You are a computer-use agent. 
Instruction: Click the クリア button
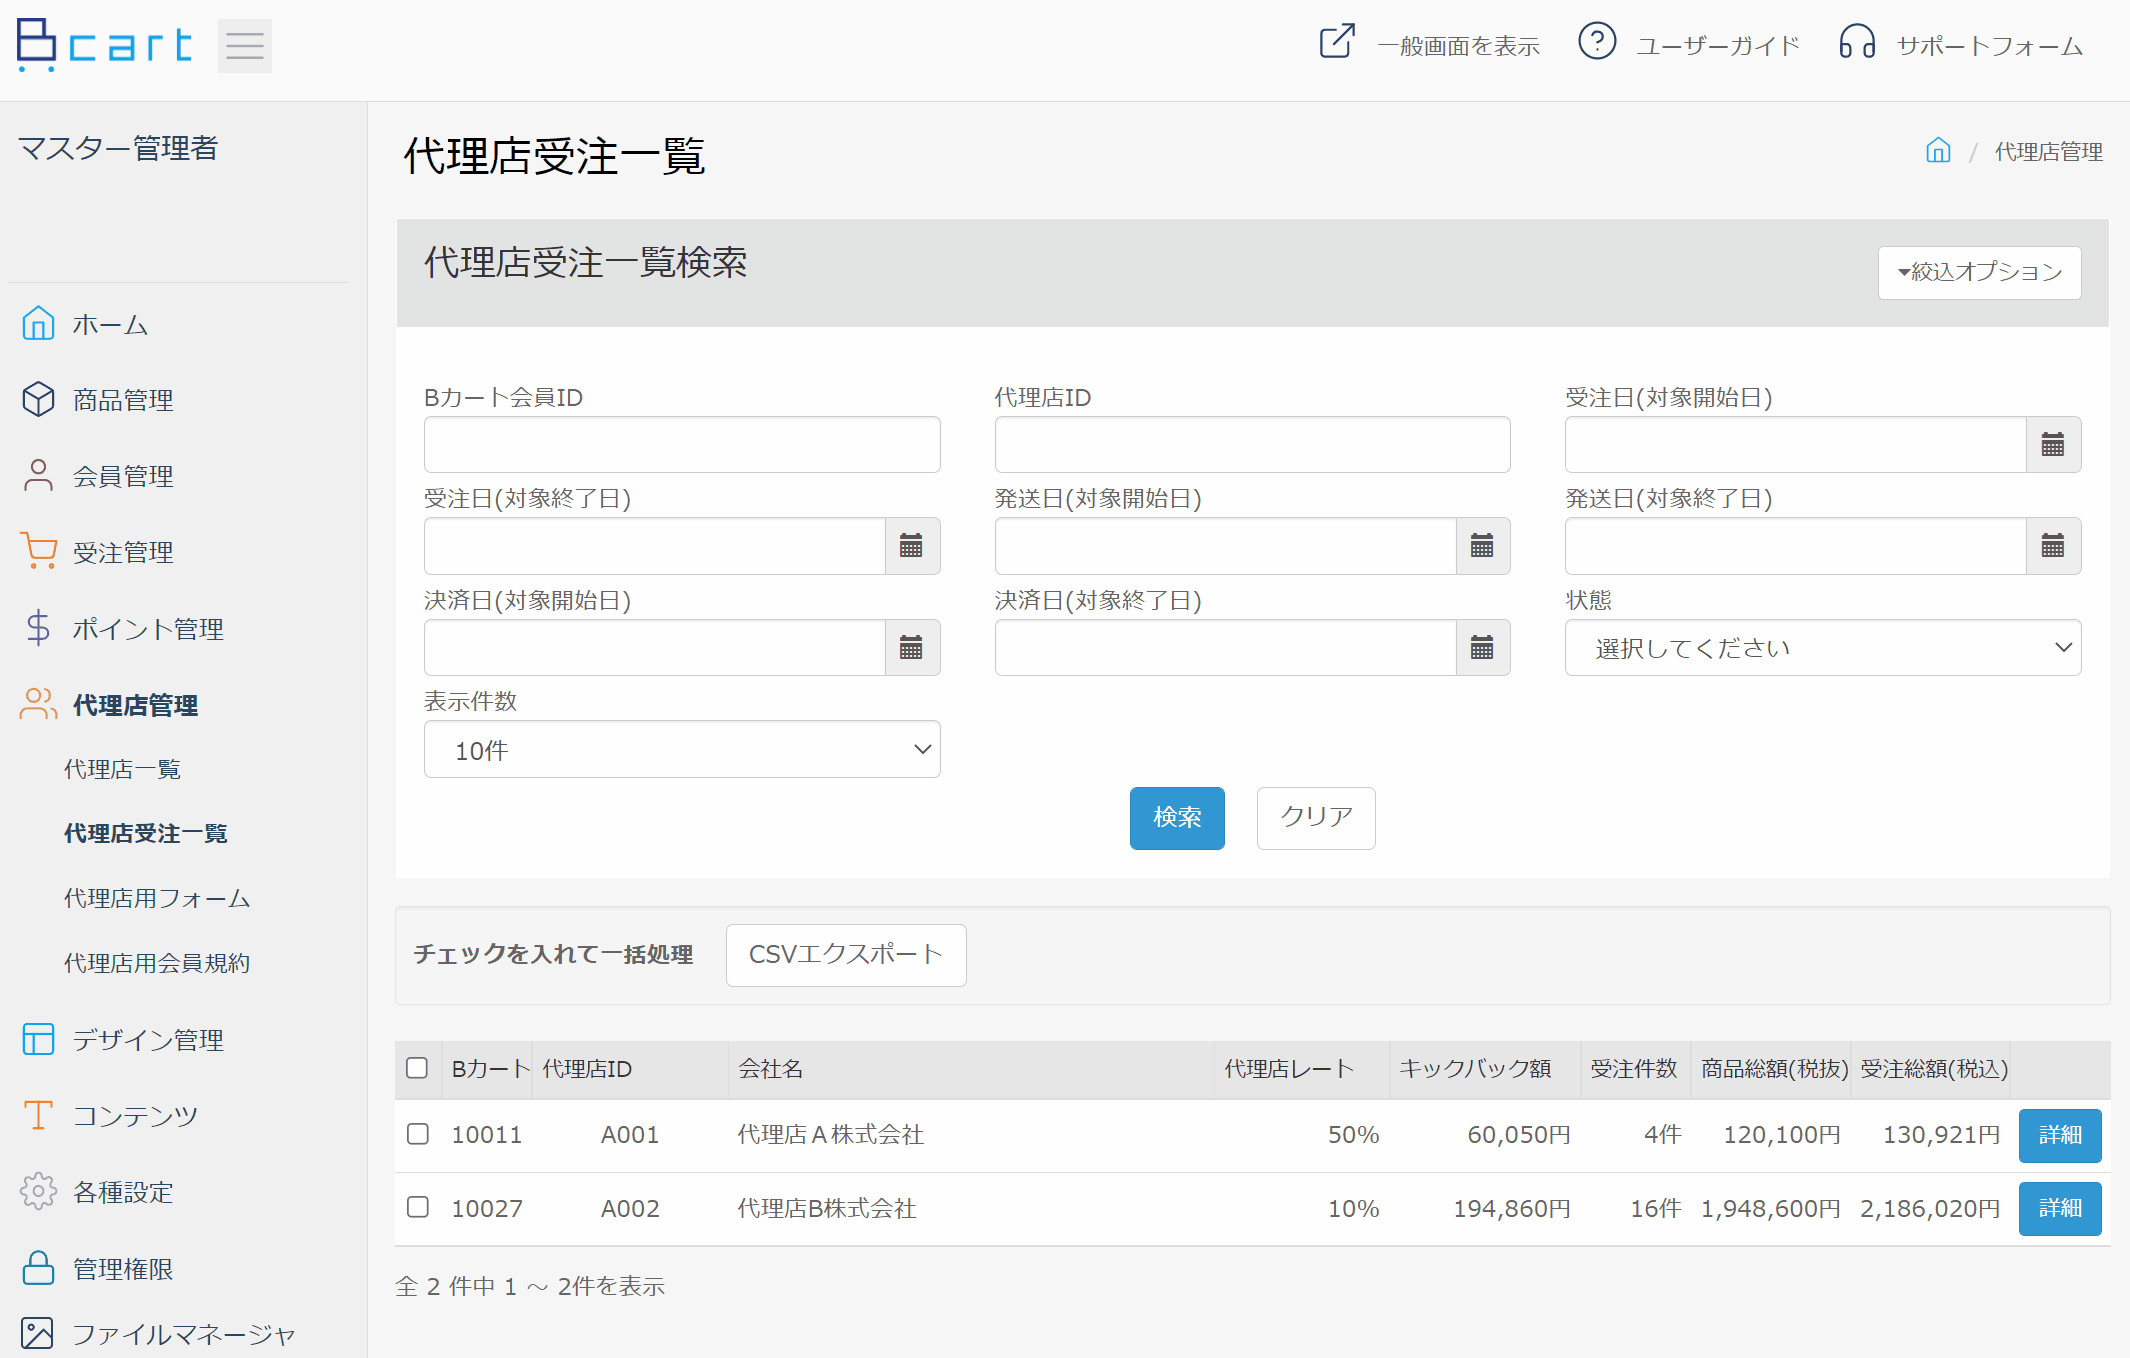(x=1316, y=818)
